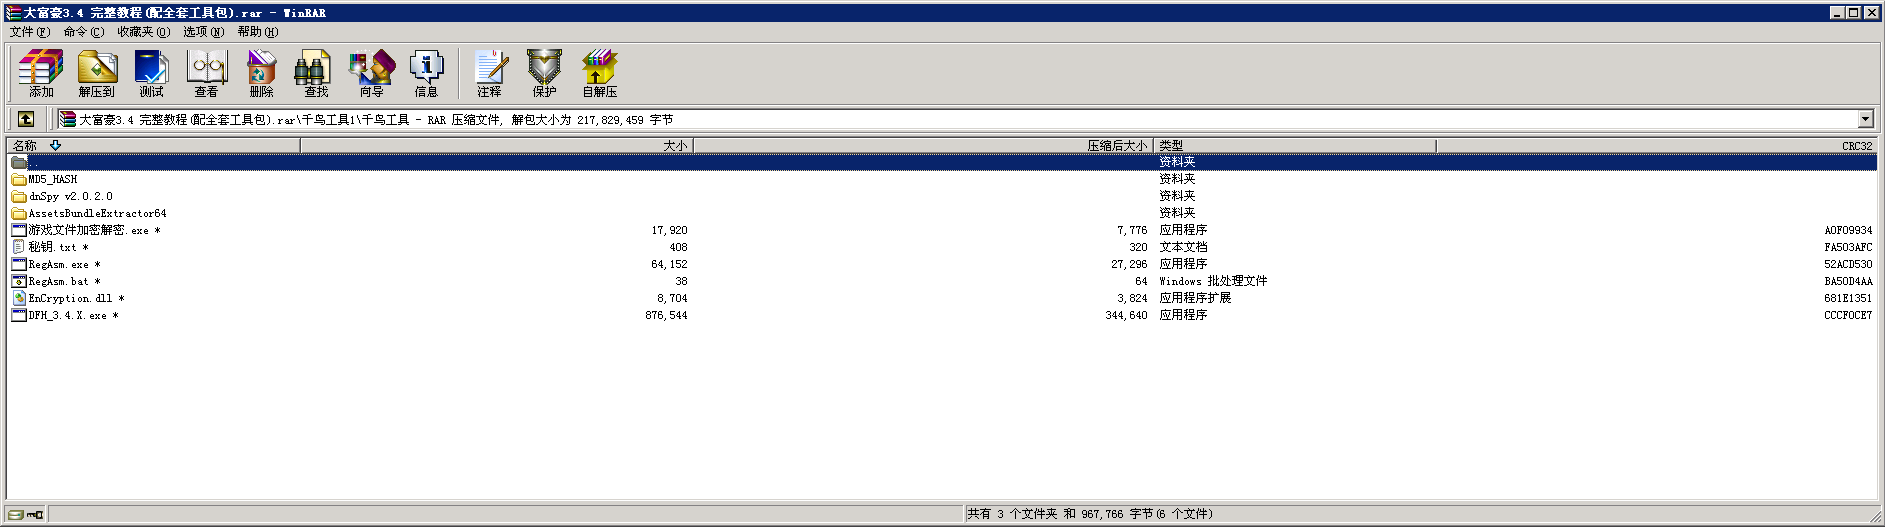
Task: Click CRC value FA503AFC
Action: [x=1848, y=247]
